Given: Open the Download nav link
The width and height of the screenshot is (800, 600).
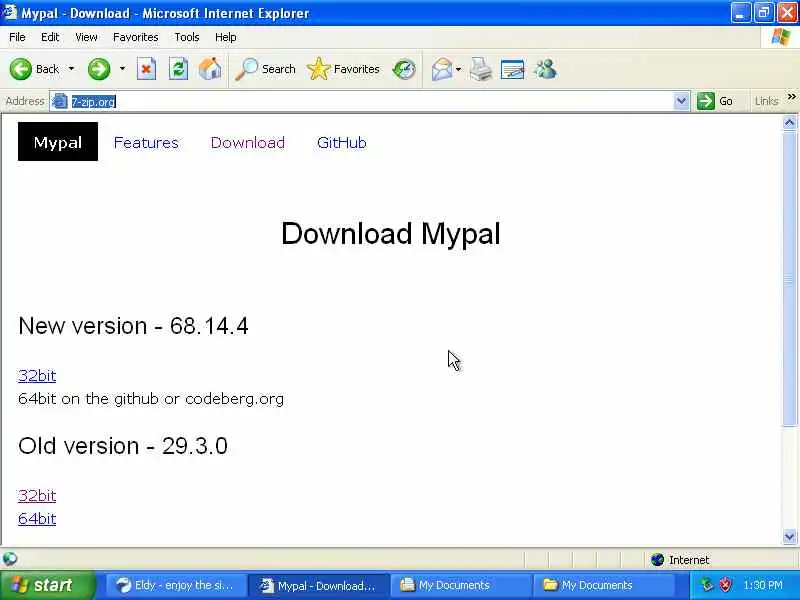Looking at the screenshot, I should (248, 143).
